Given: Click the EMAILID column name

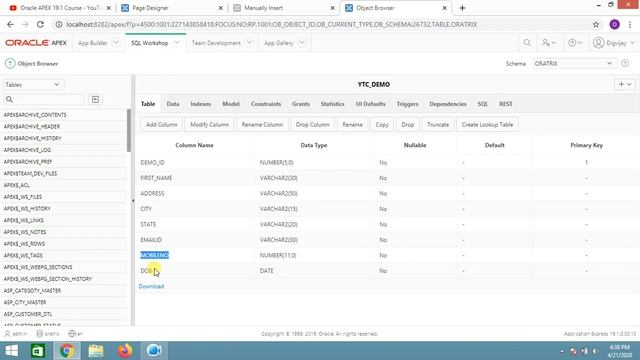Looking at the screenshot, I should point(151,240).
